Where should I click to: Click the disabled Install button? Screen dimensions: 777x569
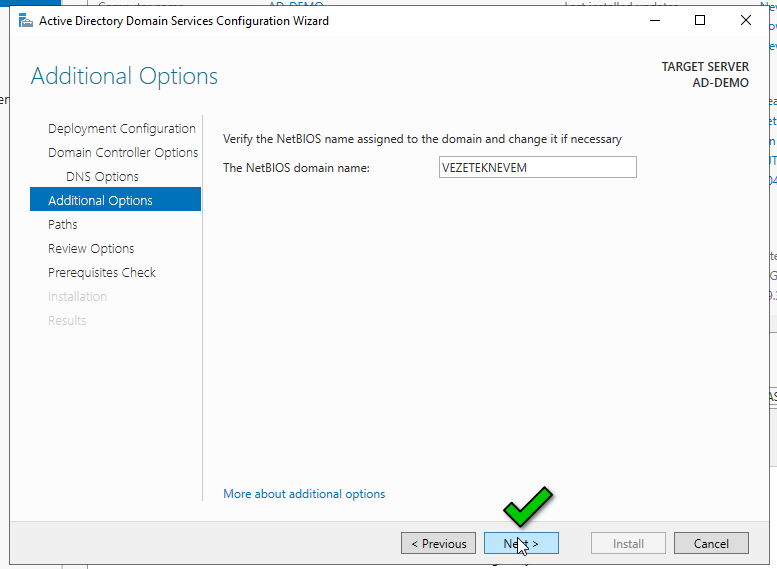point(628,544)
